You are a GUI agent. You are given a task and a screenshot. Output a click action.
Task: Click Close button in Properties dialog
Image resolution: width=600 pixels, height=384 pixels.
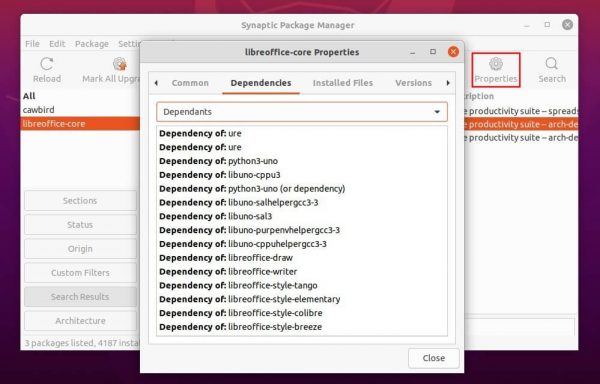click(x=434, y=358)
